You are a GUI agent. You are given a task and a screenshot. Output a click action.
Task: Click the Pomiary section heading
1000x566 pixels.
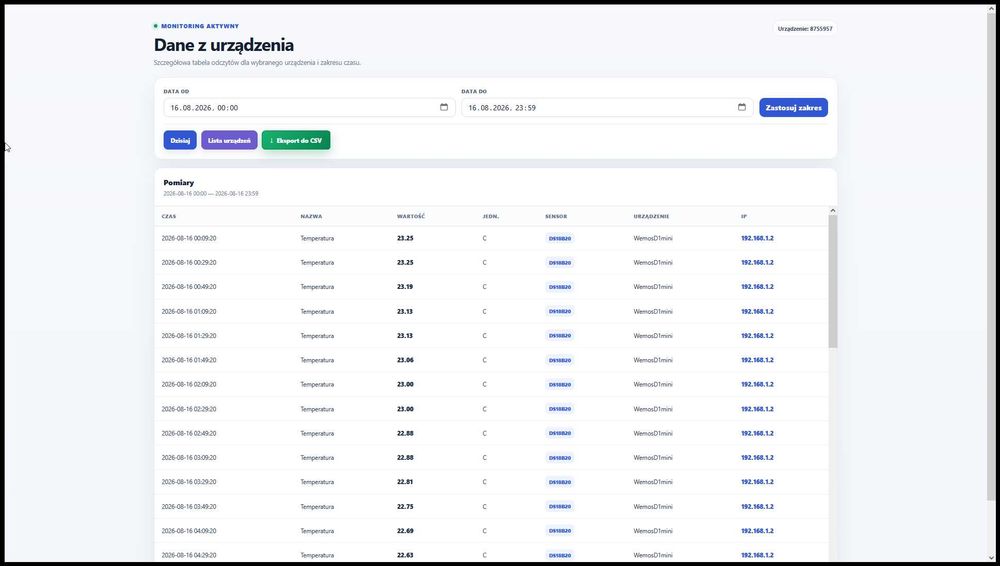[x=179, y=182]
